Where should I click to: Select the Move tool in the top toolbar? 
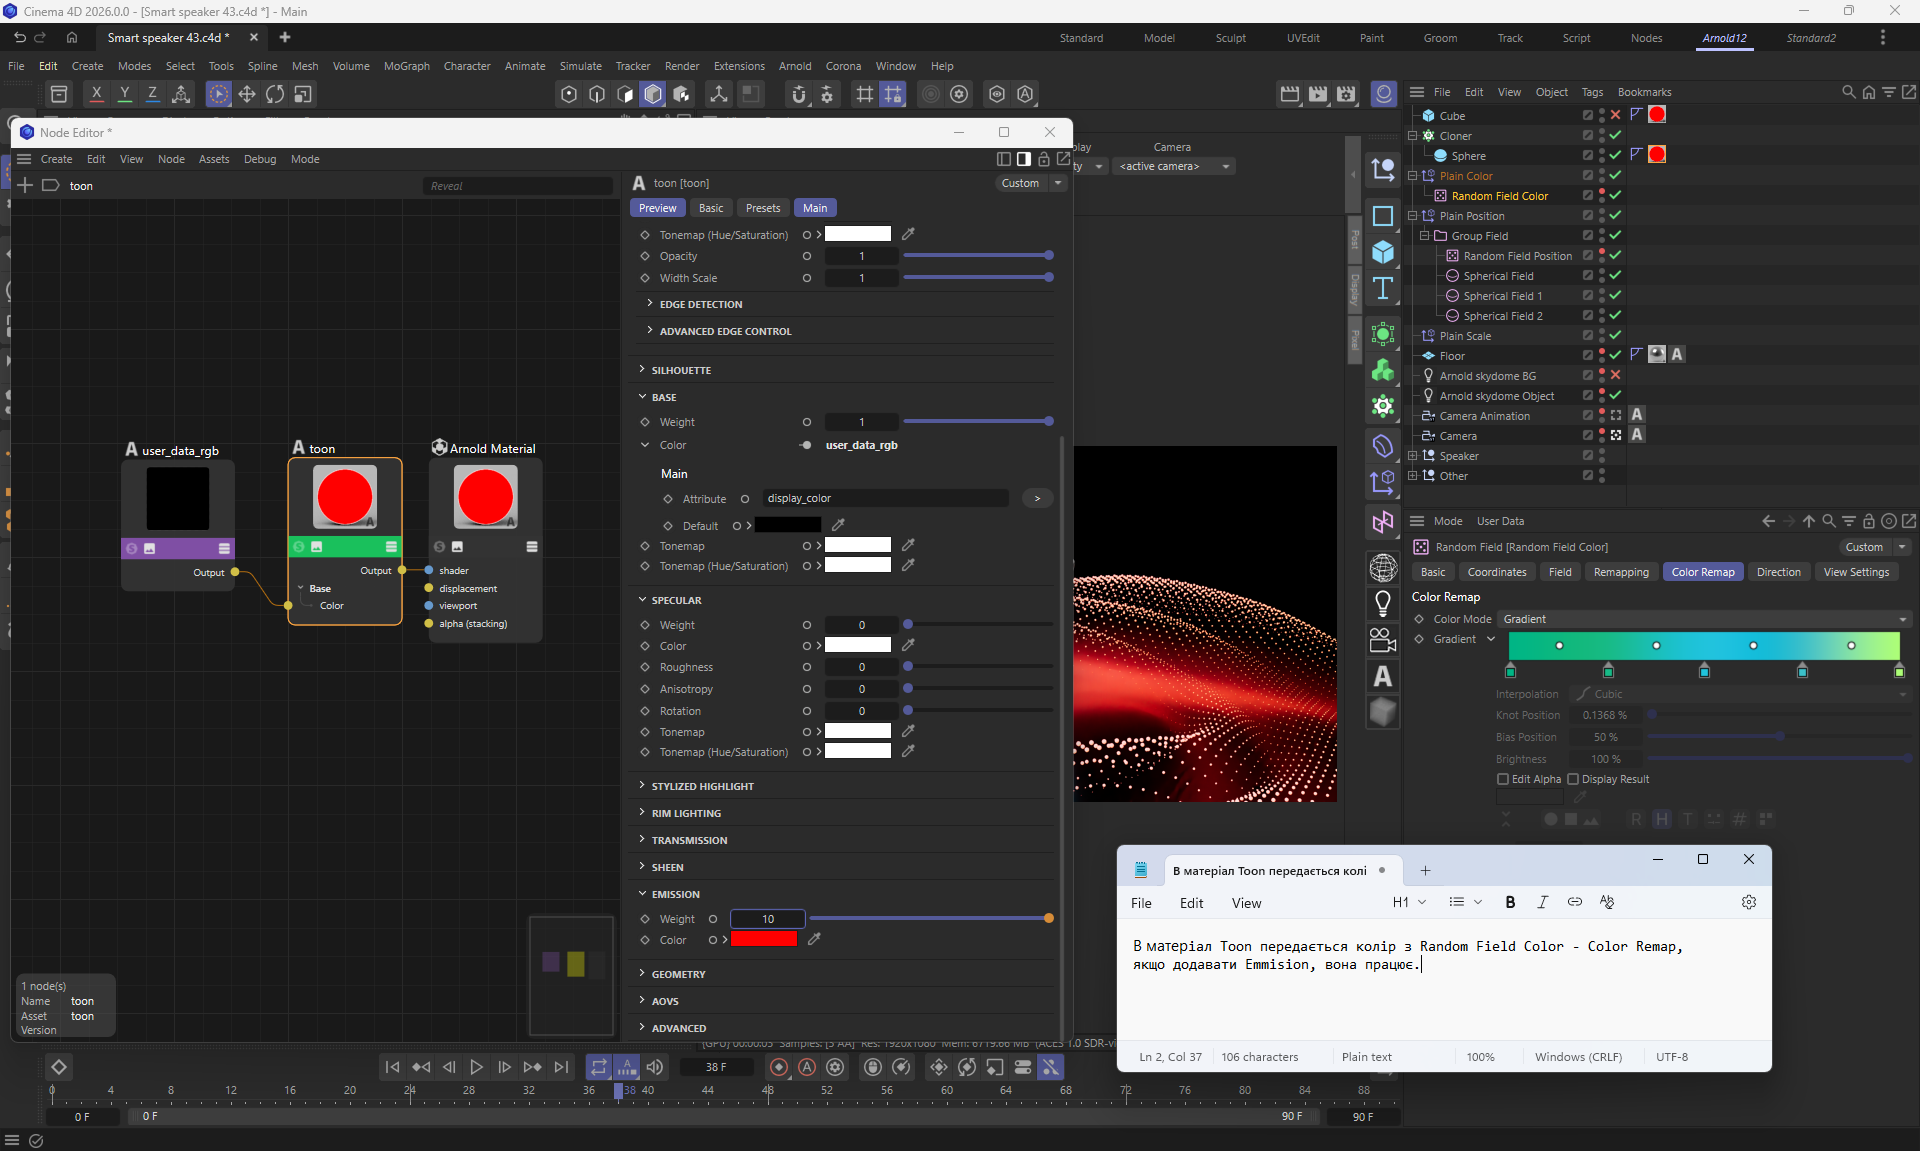pos(246,94)
